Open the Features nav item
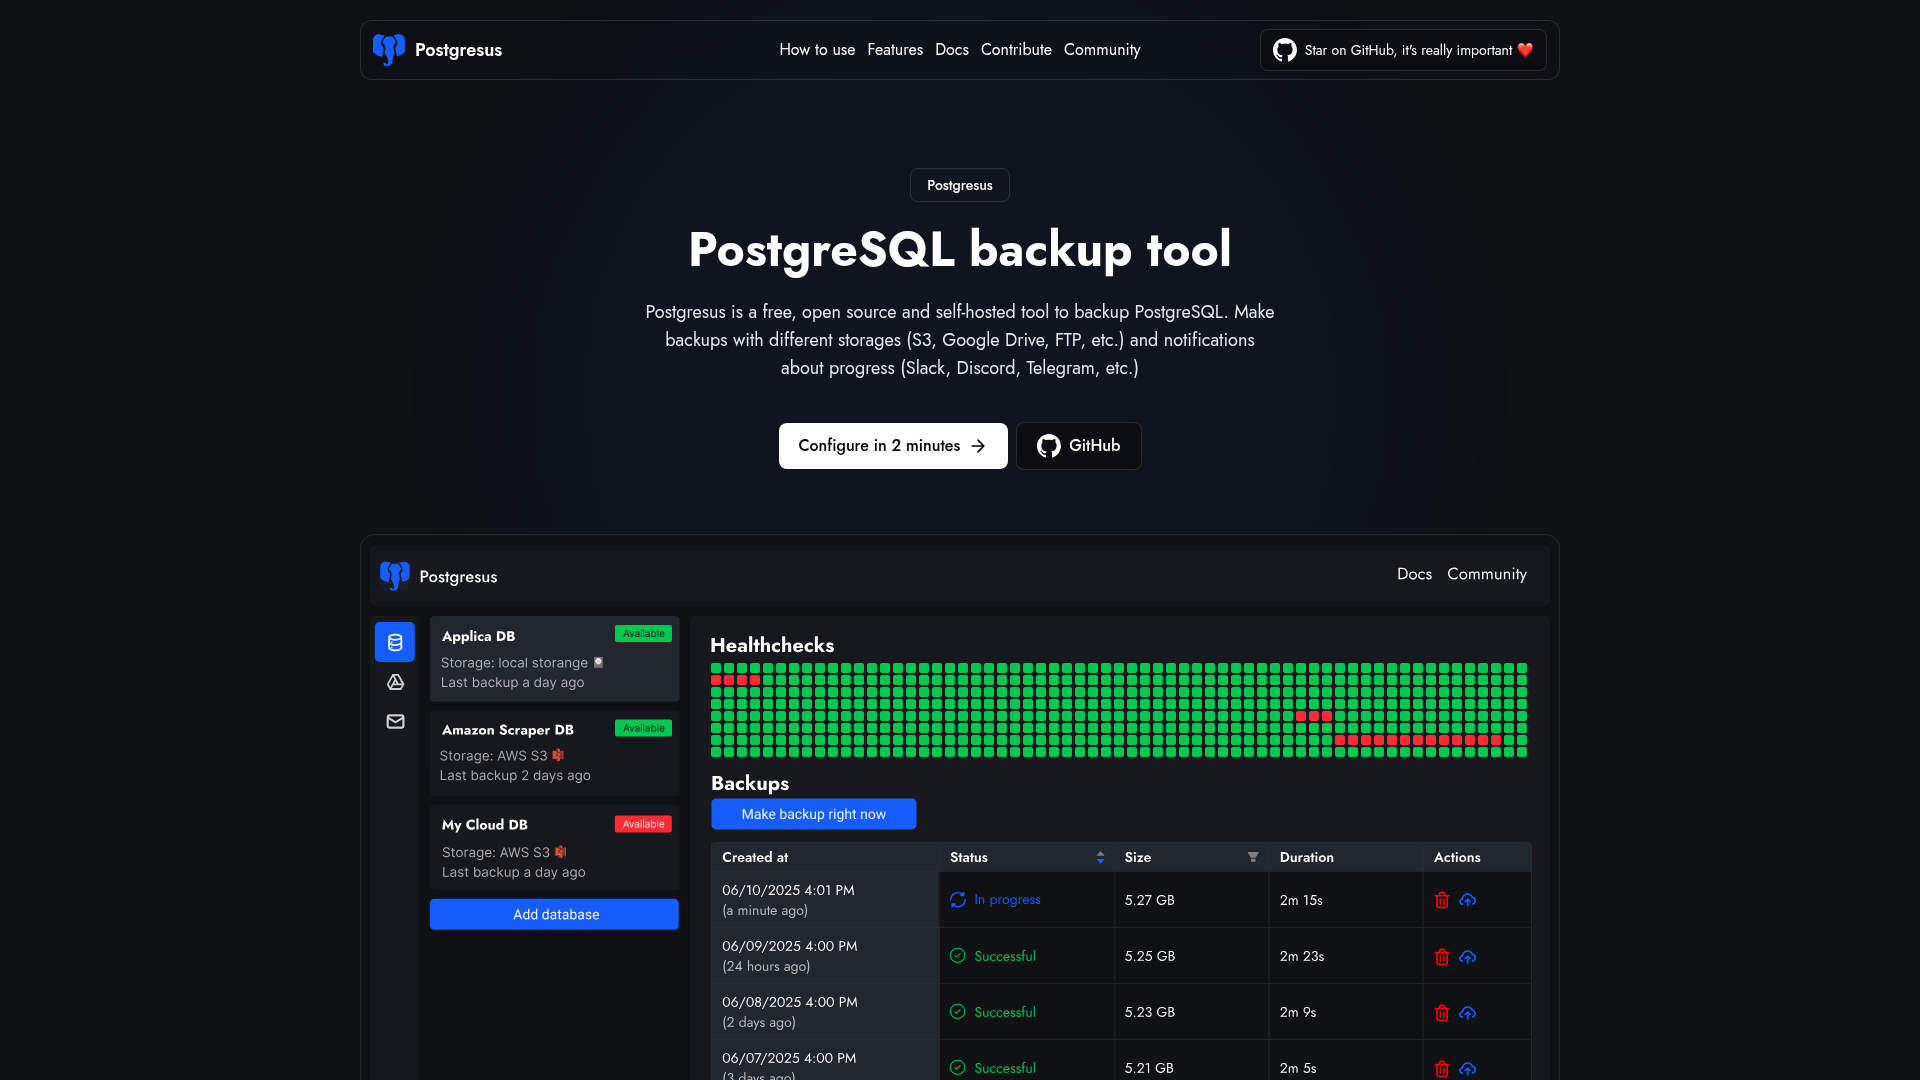Viewport: 1920px width, 1080px height. [894, 50]
